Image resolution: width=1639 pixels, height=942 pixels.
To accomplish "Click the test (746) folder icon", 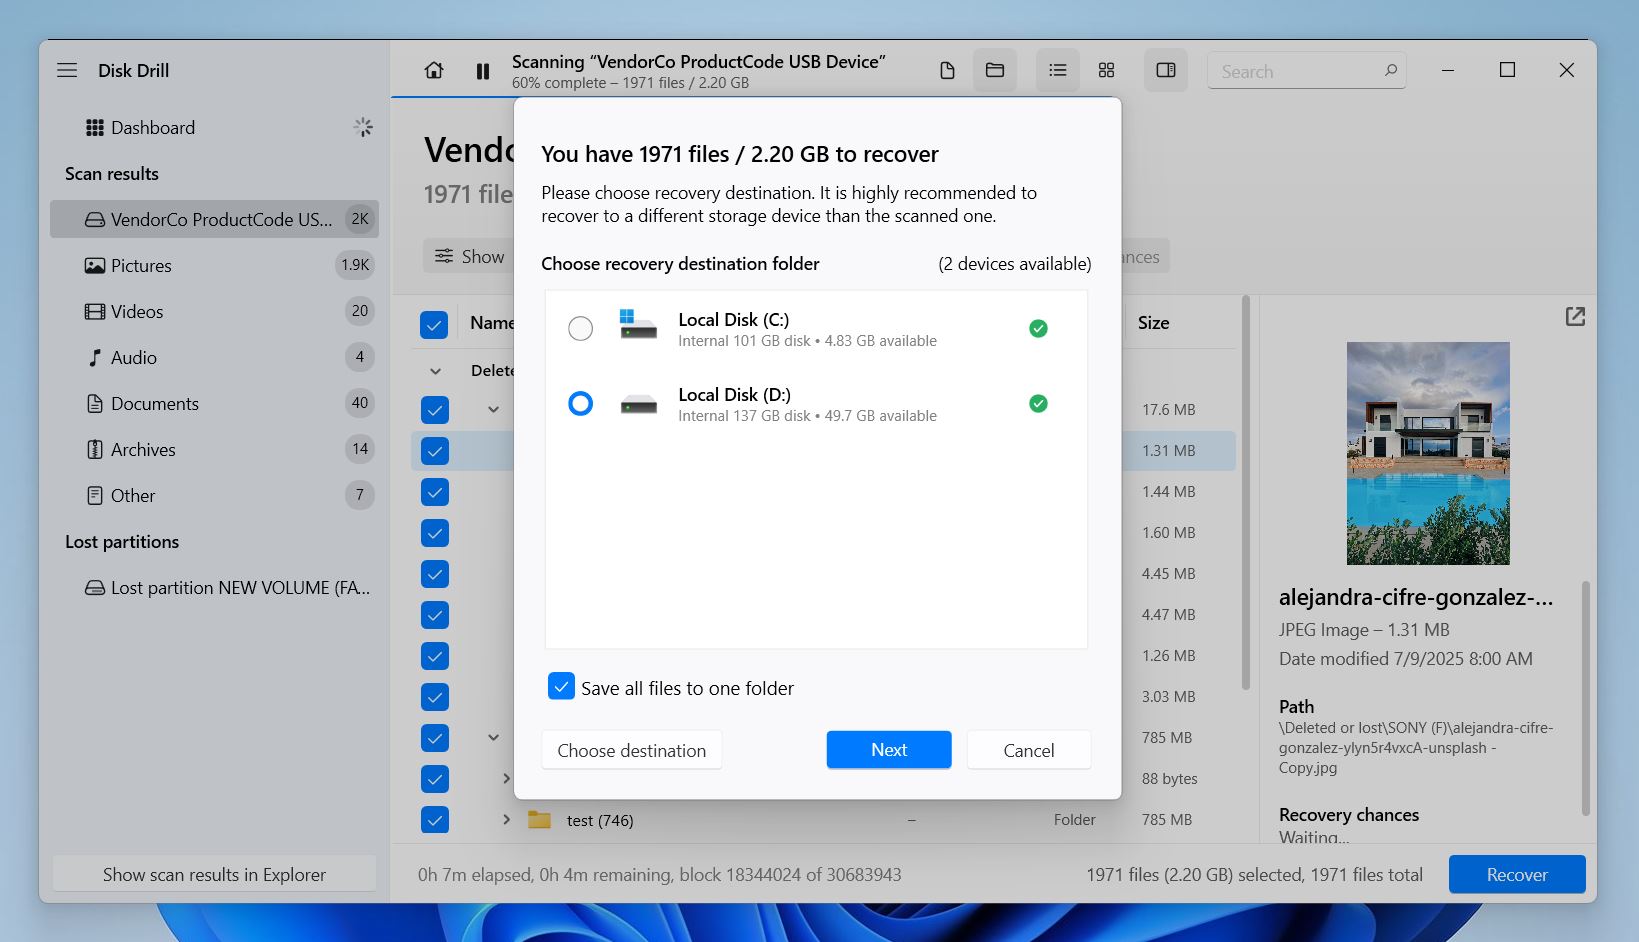I will [x=539, y=820].
